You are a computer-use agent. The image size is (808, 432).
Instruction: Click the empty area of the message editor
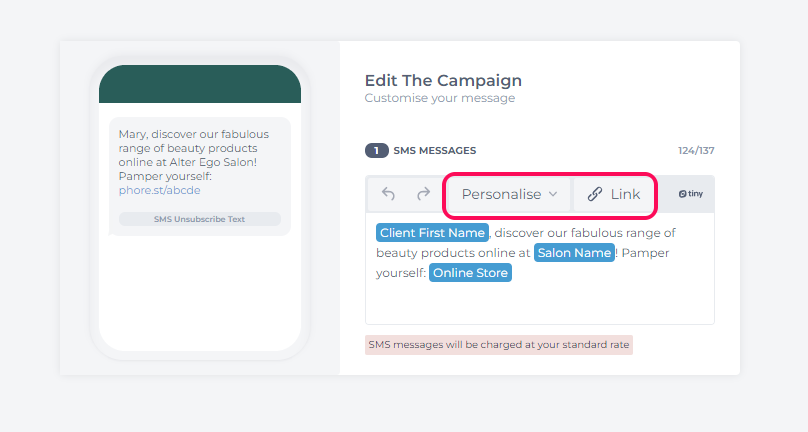540,303
